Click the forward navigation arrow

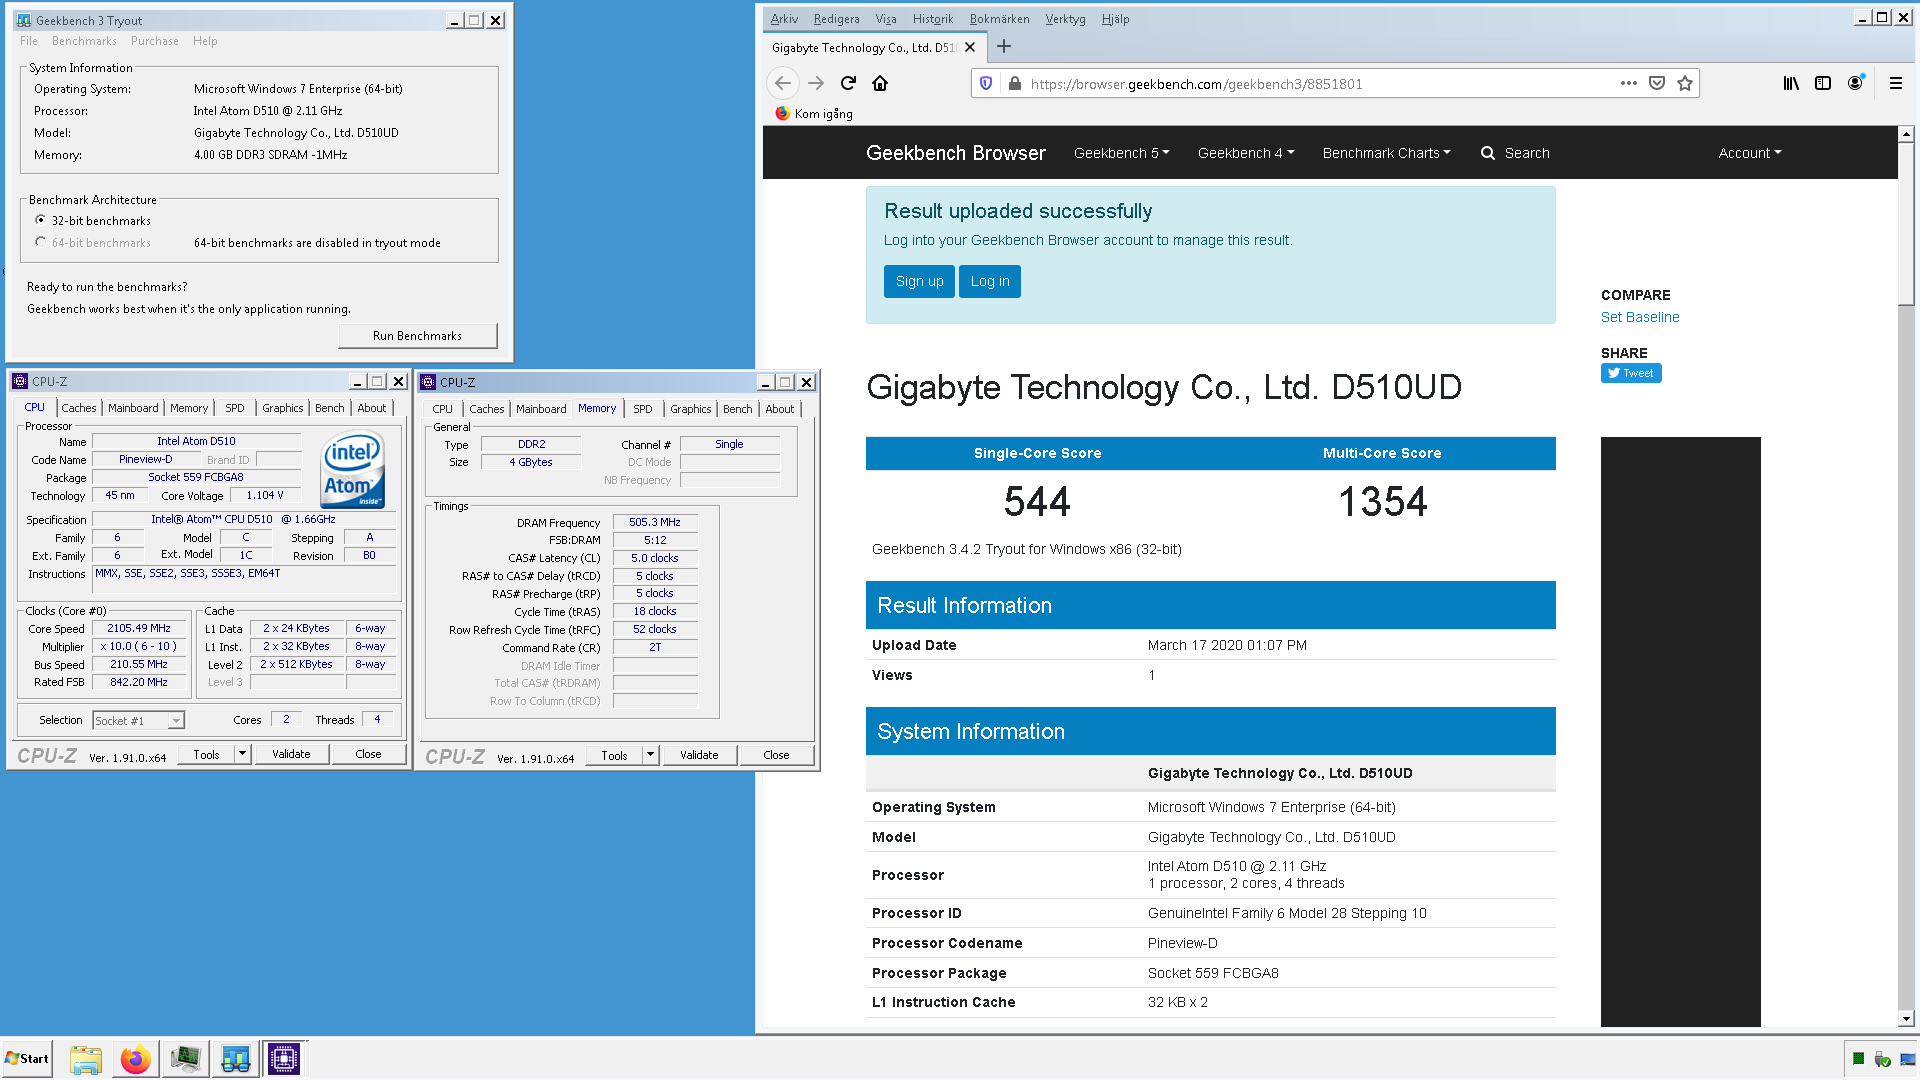pyautogui.click(x=815, y=84)
